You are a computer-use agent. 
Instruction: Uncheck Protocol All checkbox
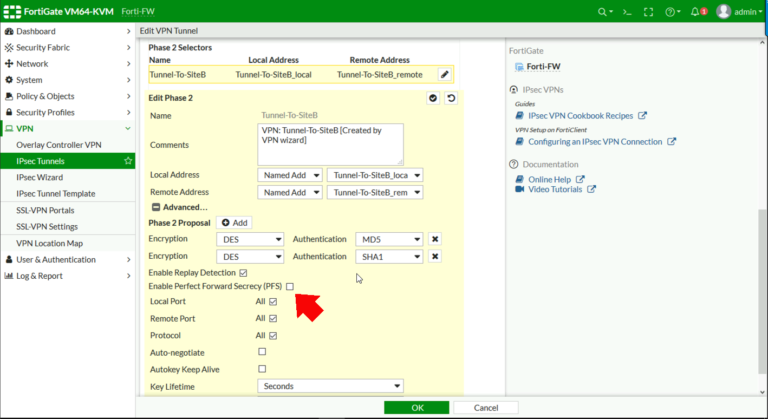[273, 336]
